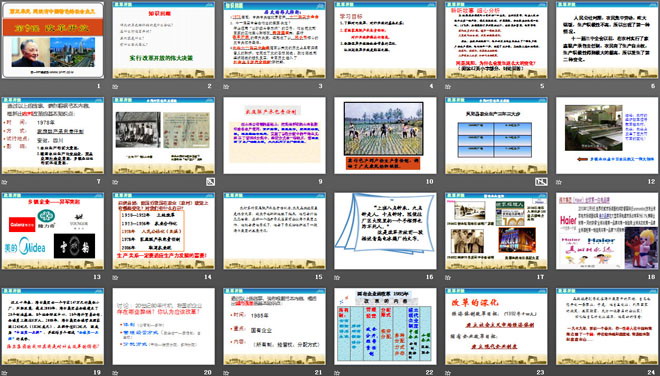This screenshot has width=660, height=376.
Task: Click the animation star under slide 17
Action: pos(448,277)
